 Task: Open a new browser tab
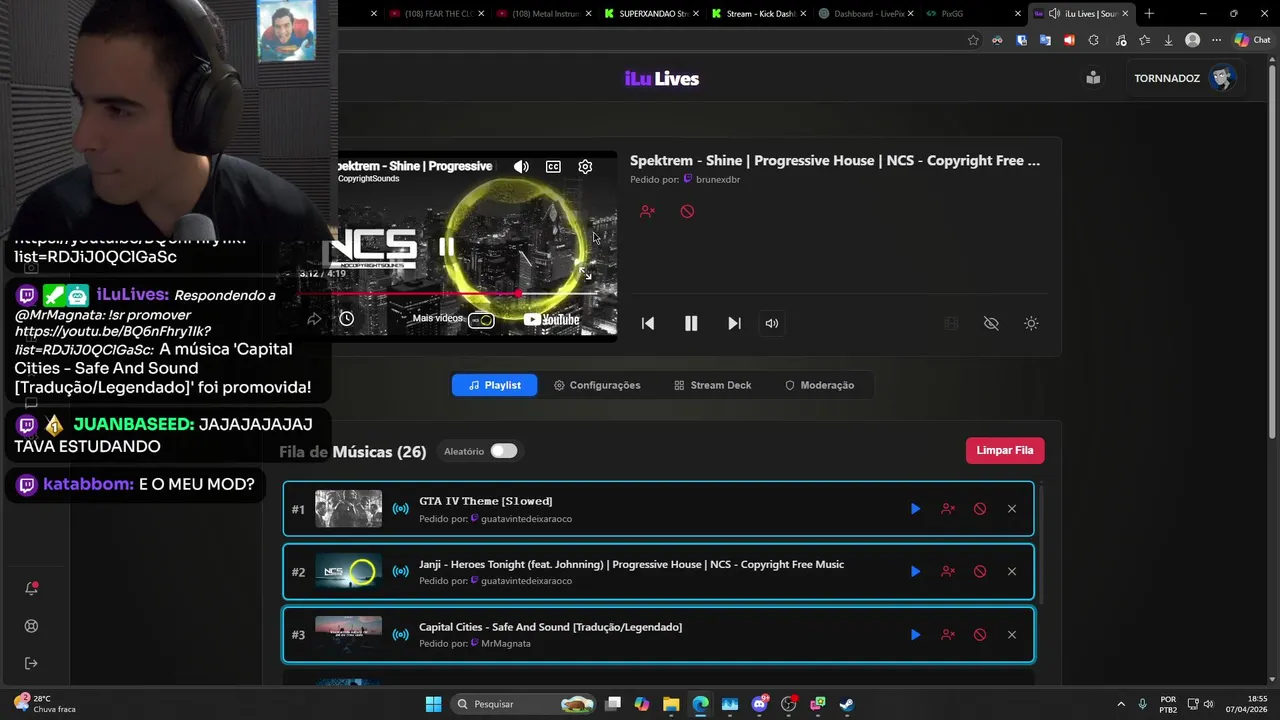click(1149, 14)
